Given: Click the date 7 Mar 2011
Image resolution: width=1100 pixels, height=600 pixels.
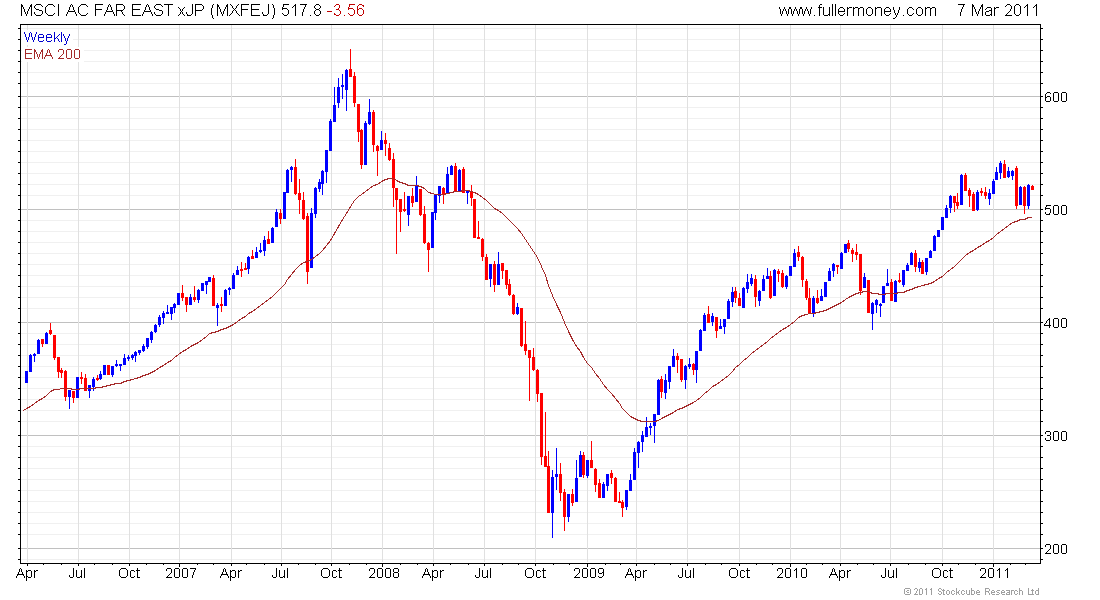Looking at the screenshot, I should pos(998,11).
